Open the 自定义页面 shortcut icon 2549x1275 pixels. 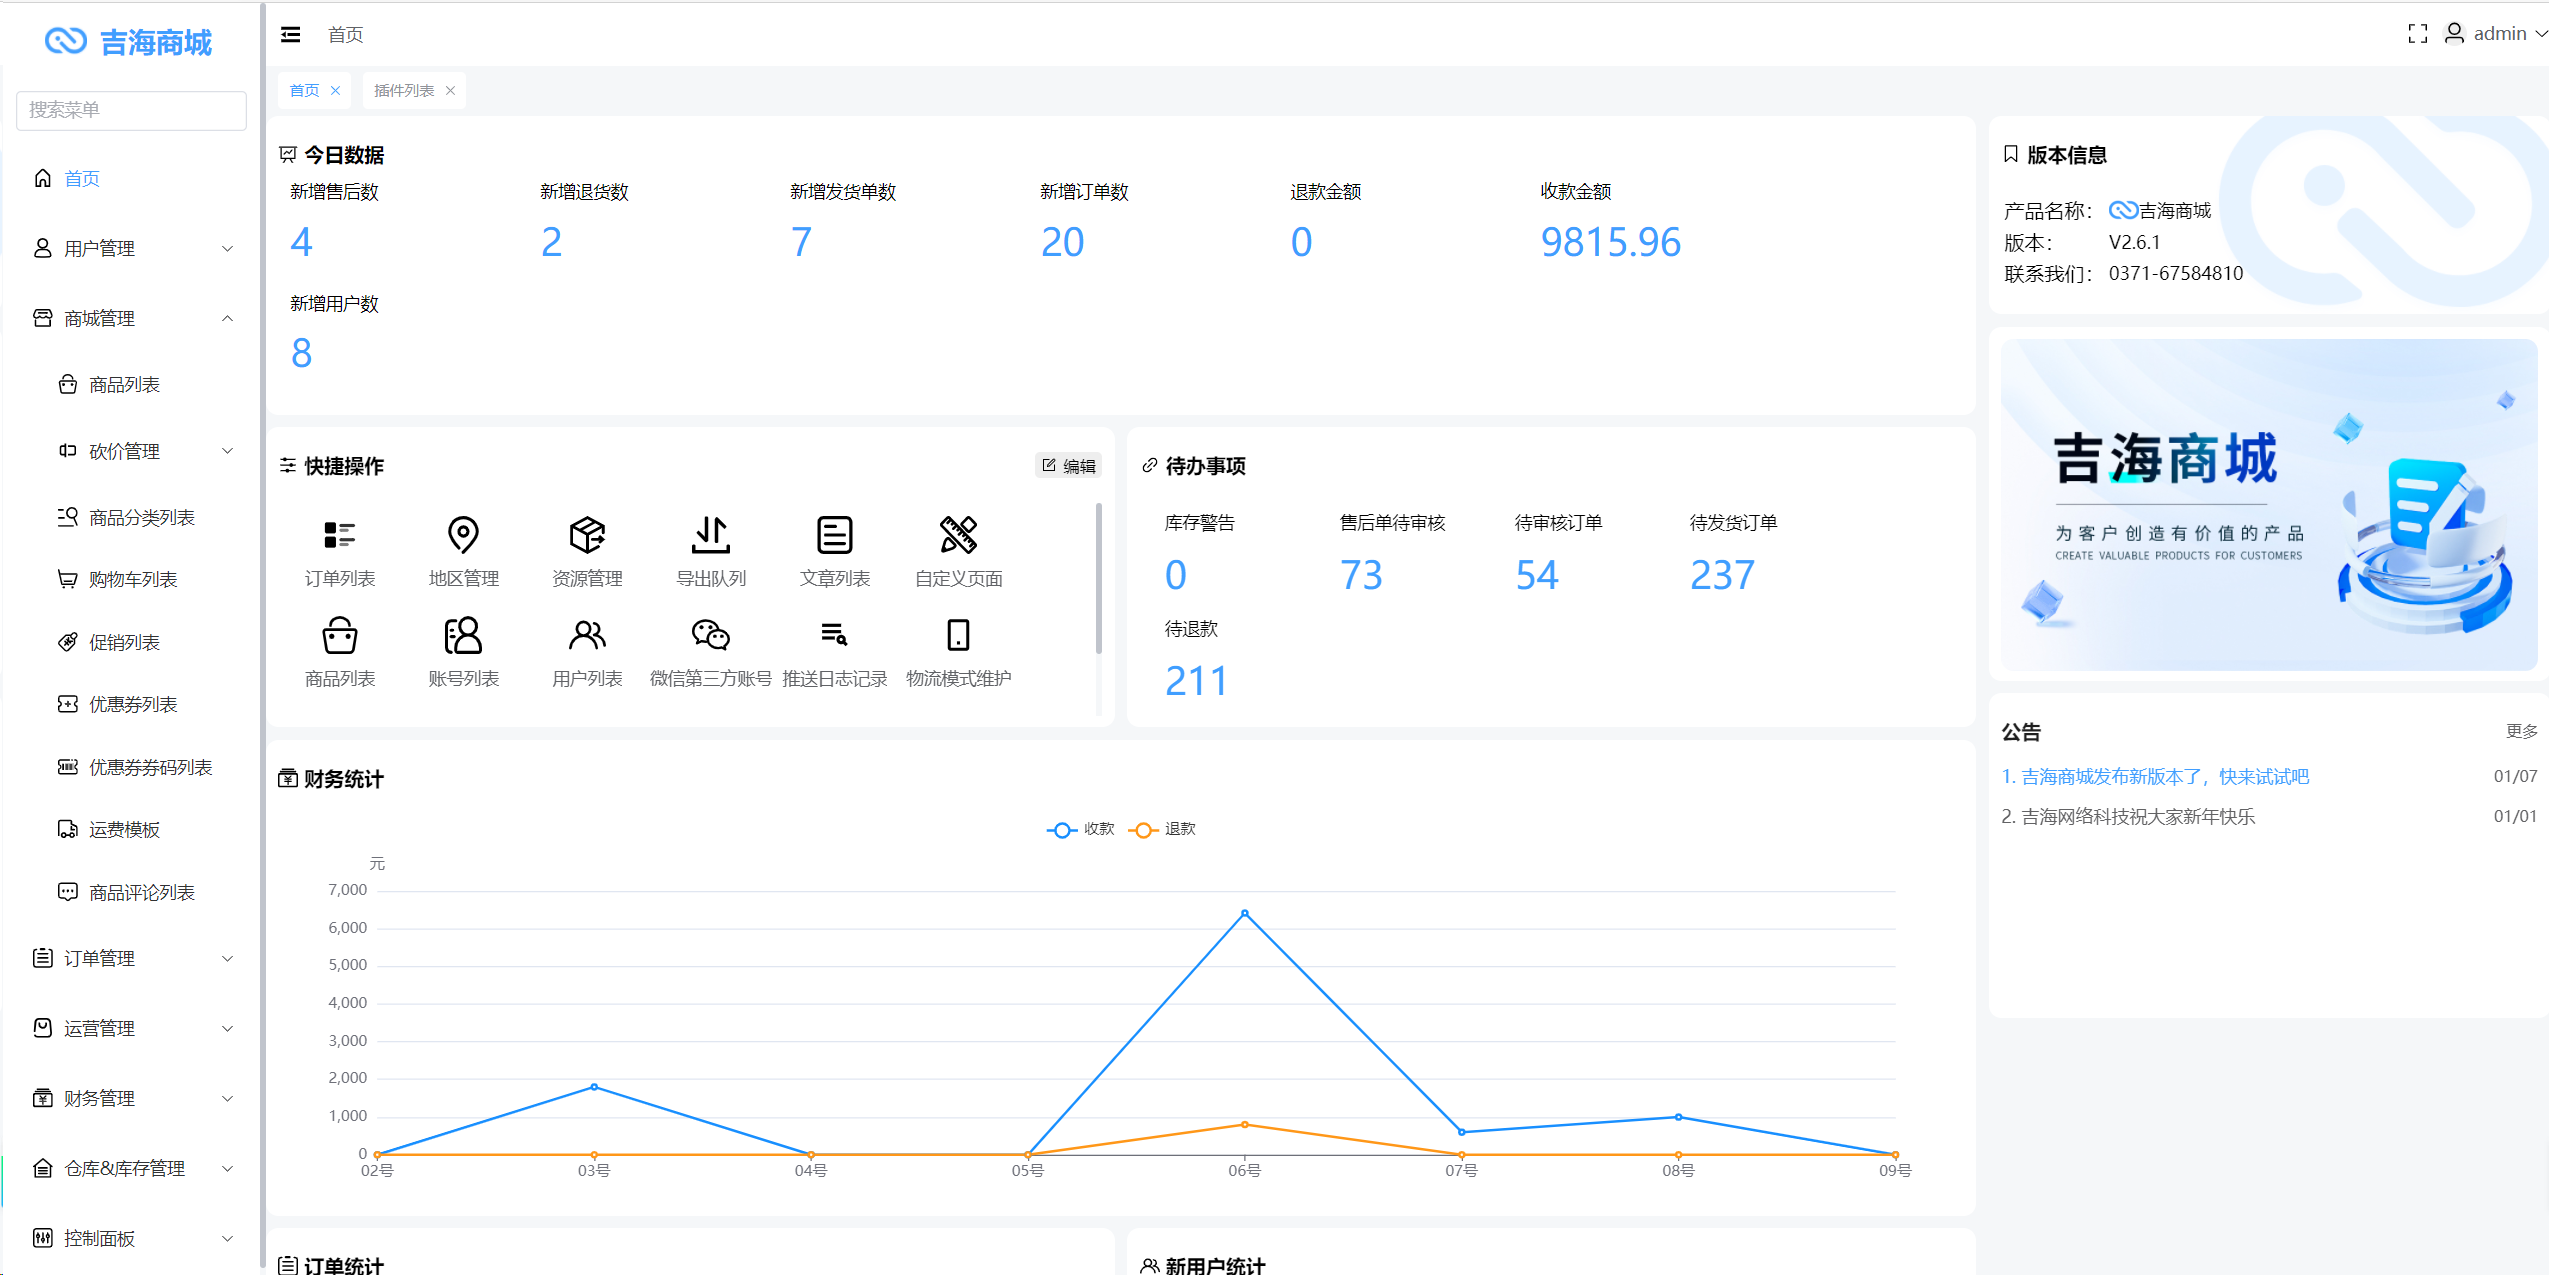click(958, 535)
